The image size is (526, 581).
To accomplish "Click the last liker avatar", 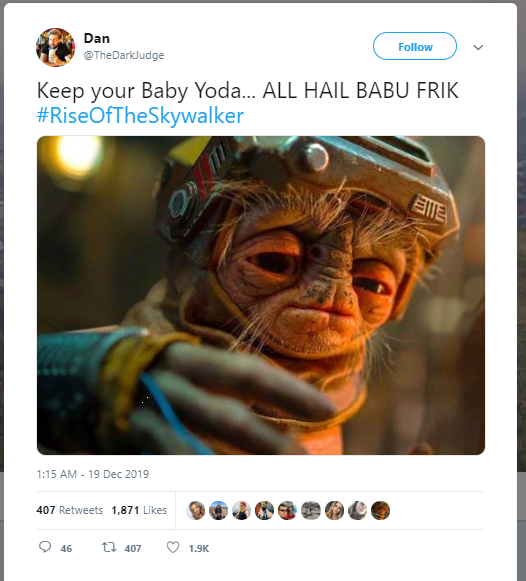I will (380, 510).
